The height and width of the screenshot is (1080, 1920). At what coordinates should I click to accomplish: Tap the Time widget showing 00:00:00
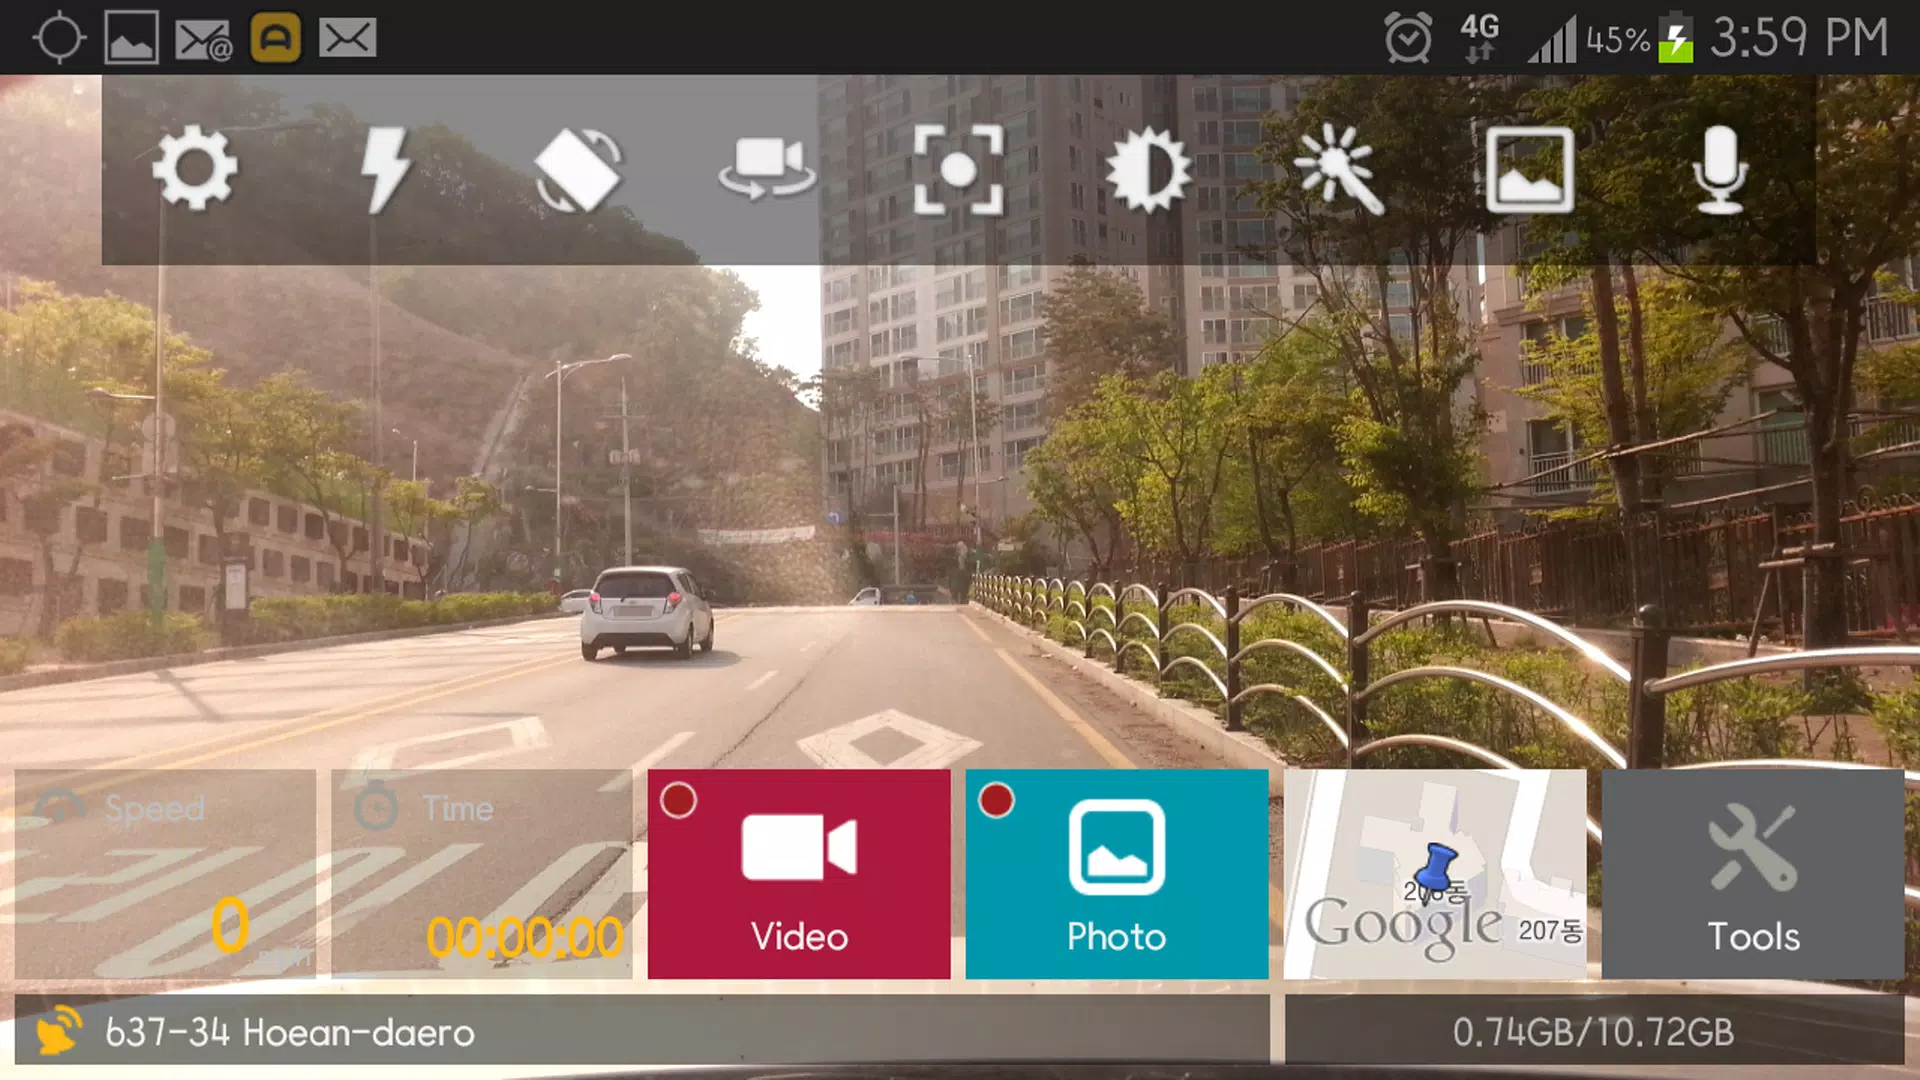(x=482, y=874)
